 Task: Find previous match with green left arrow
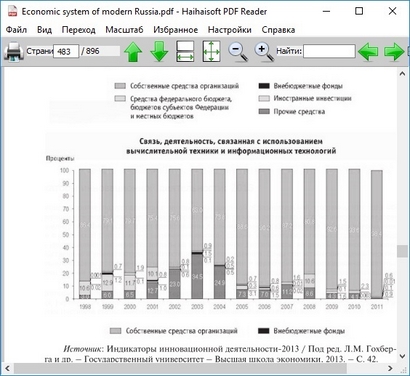tap(368, 51)
